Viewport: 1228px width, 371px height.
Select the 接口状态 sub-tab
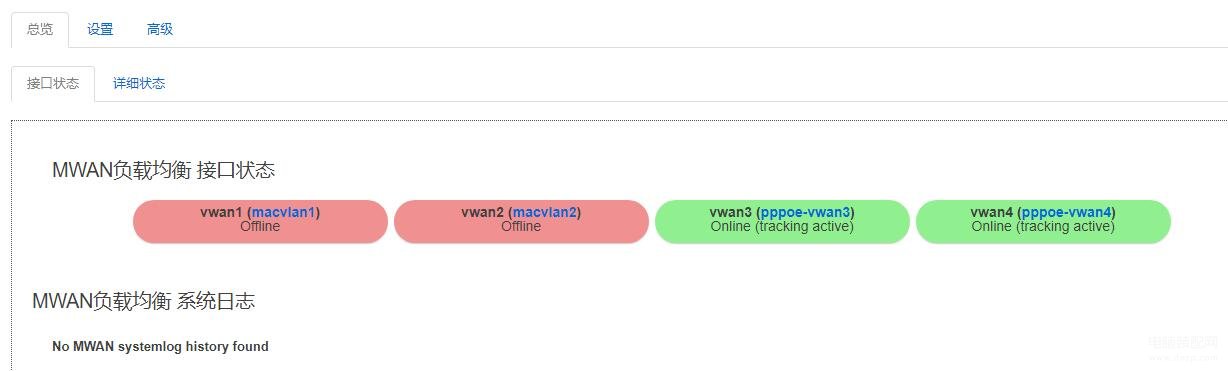tap(53, 83)
